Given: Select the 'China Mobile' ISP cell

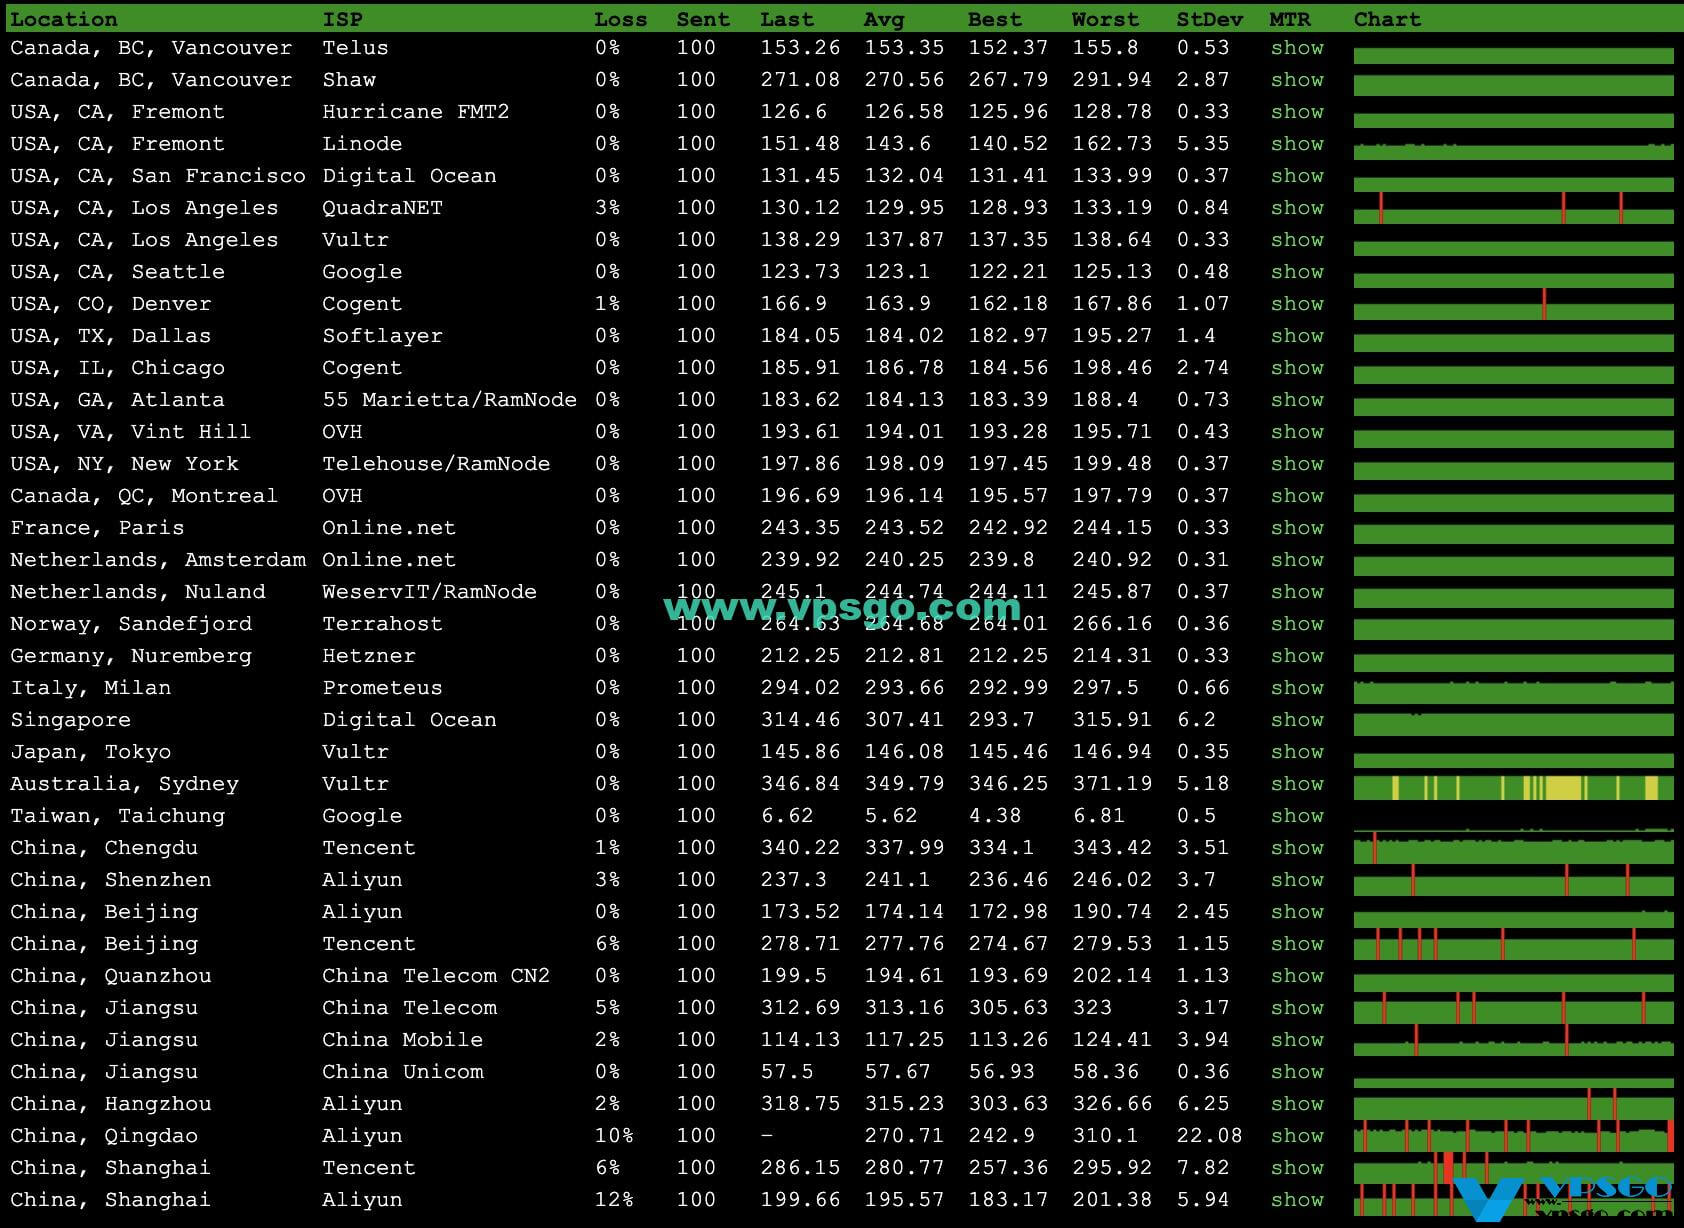Looking at the screenshot, I should (x=402, y=1040).
